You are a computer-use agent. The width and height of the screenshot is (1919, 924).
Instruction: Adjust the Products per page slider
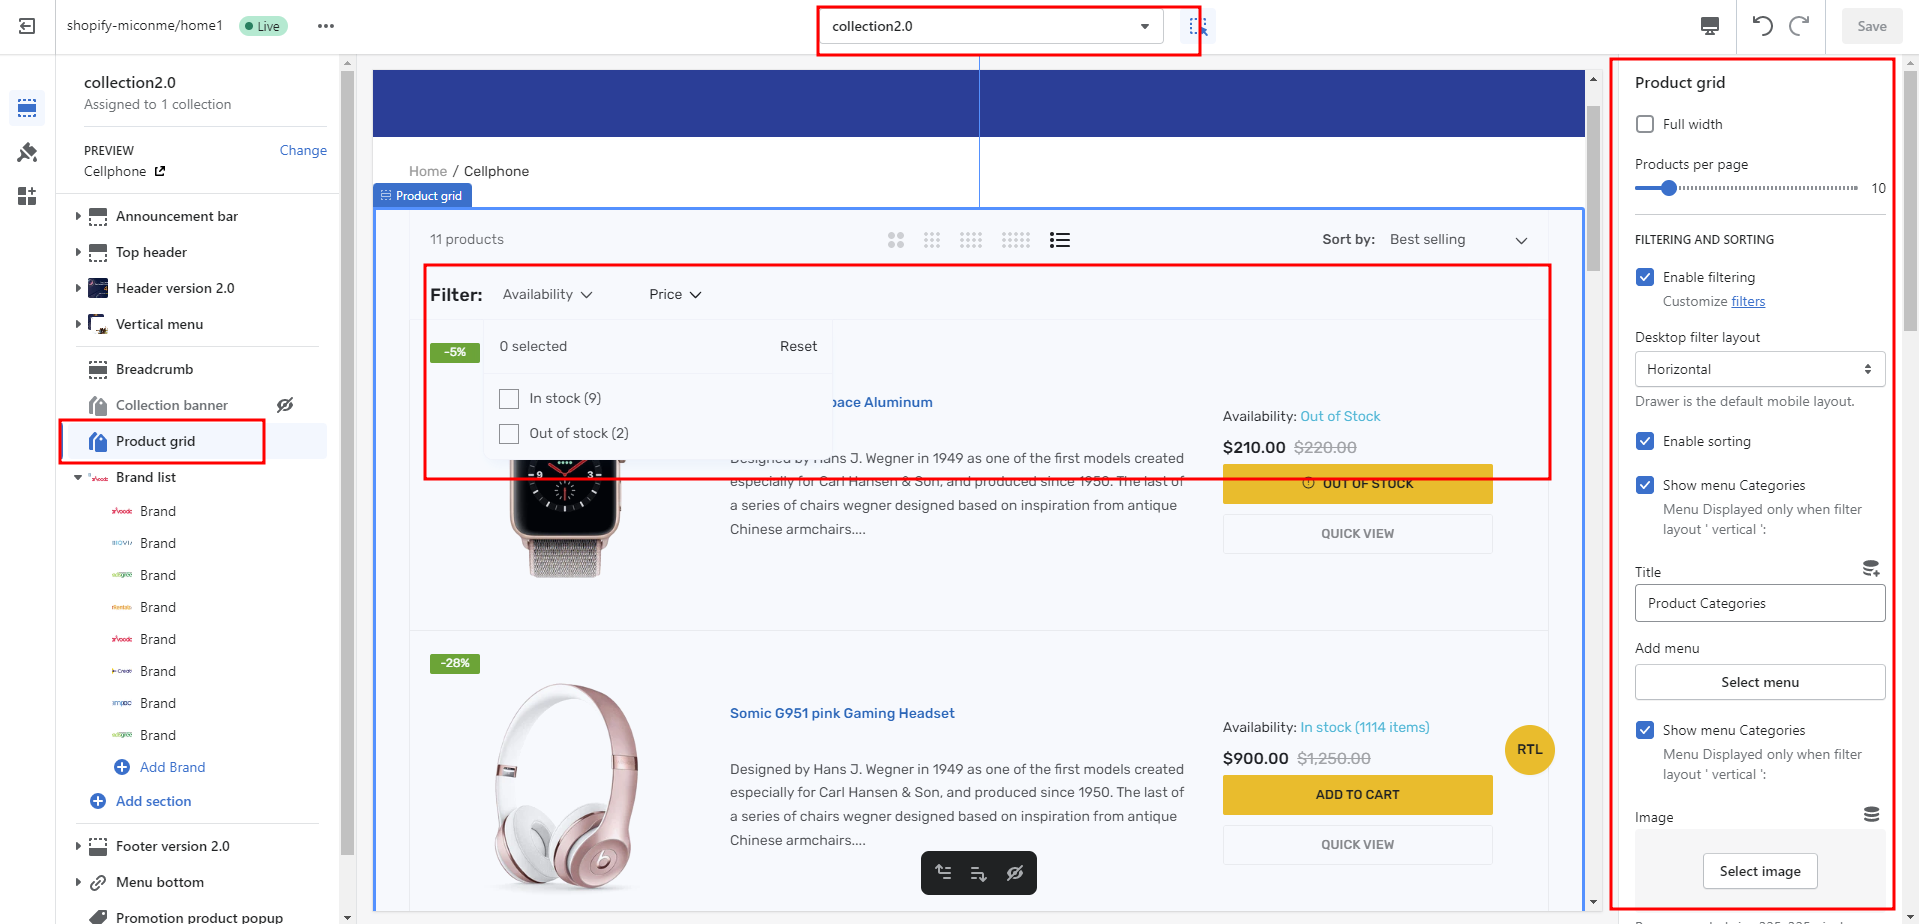click(x=1668, y=188)
